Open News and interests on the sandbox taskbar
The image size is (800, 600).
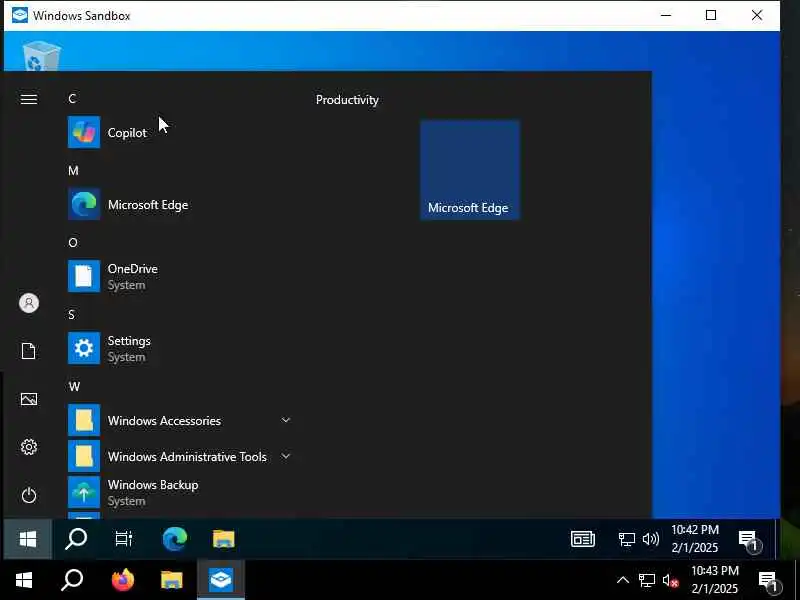pos(583,539)
